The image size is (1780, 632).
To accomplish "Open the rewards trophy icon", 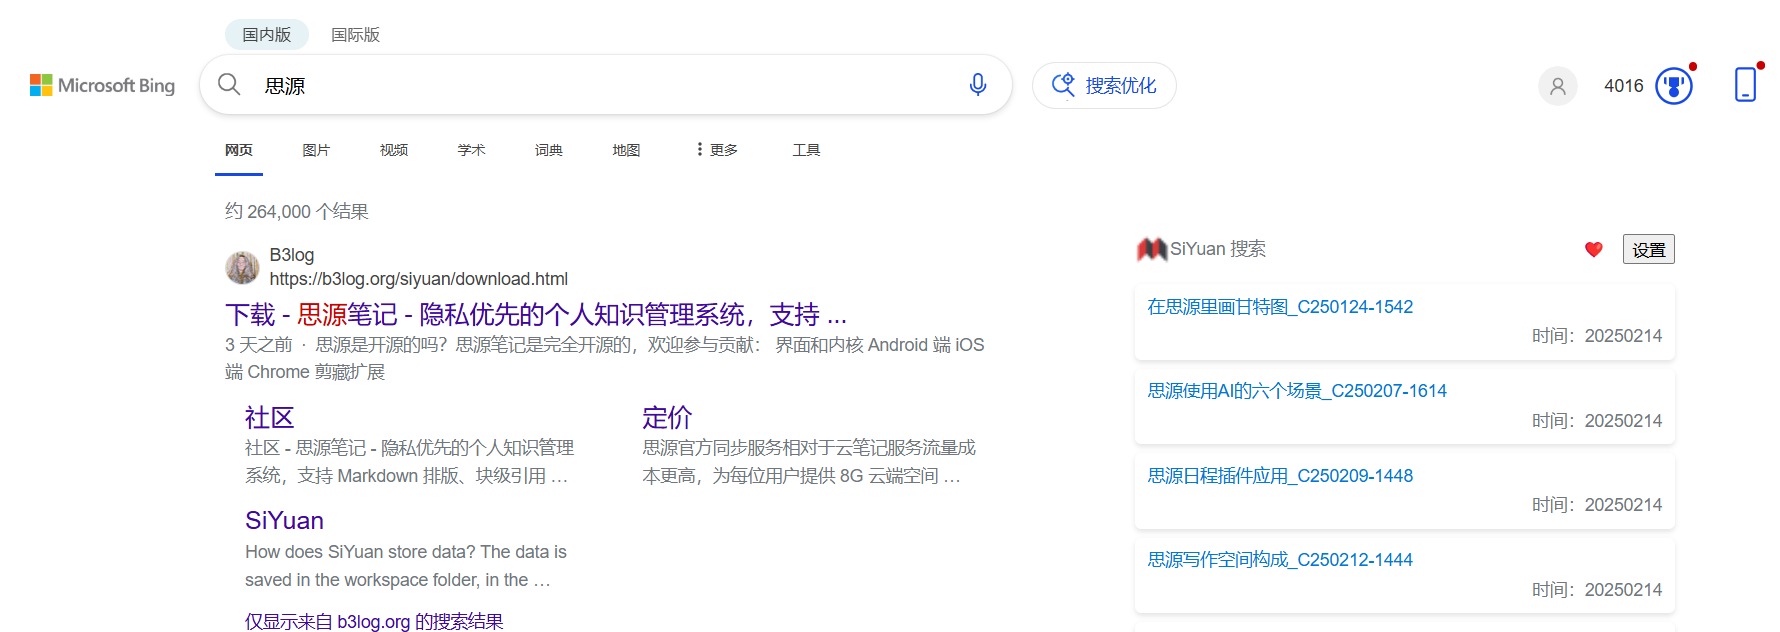I will click(x=1674, y=86).
